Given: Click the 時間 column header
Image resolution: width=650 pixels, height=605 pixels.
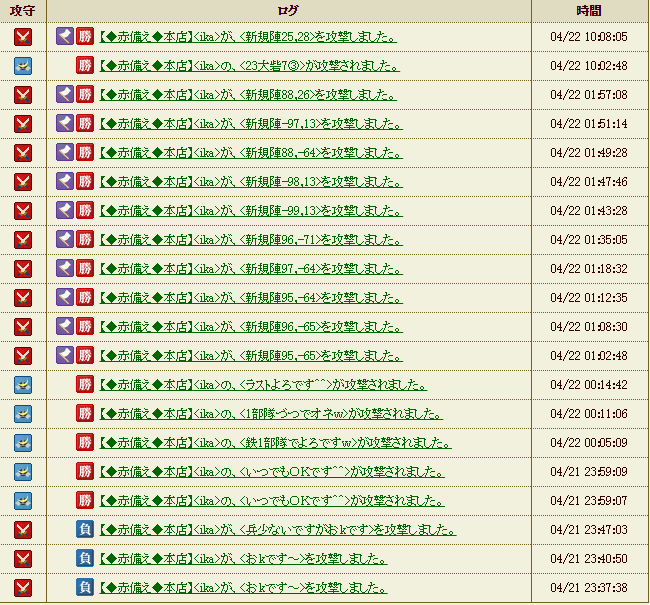Looking at the screenshot, I should click(x=589, y=11).
